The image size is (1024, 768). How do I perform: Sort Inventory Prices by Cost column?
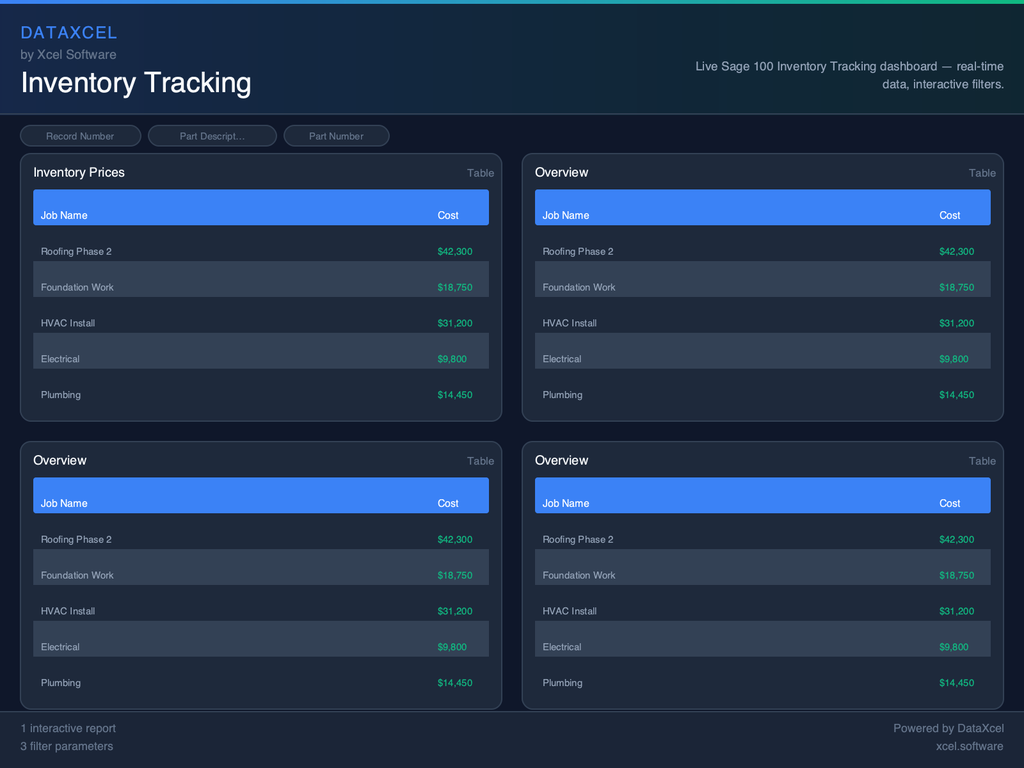447,215
